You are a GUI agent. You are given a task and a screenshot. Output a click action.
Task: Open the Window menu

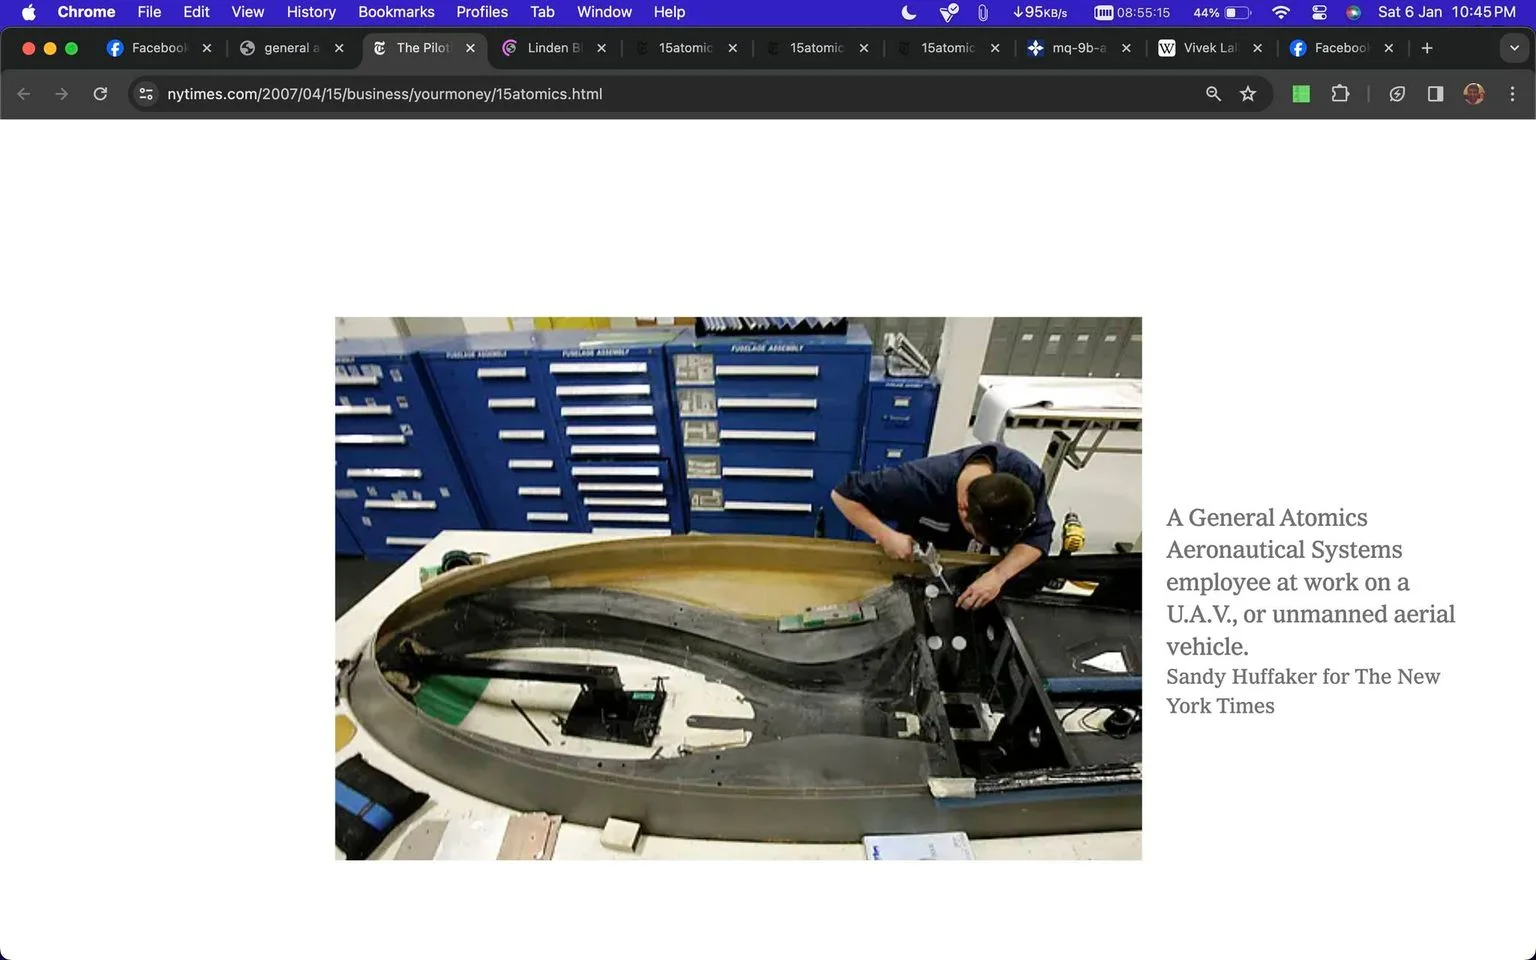(604, 12)
